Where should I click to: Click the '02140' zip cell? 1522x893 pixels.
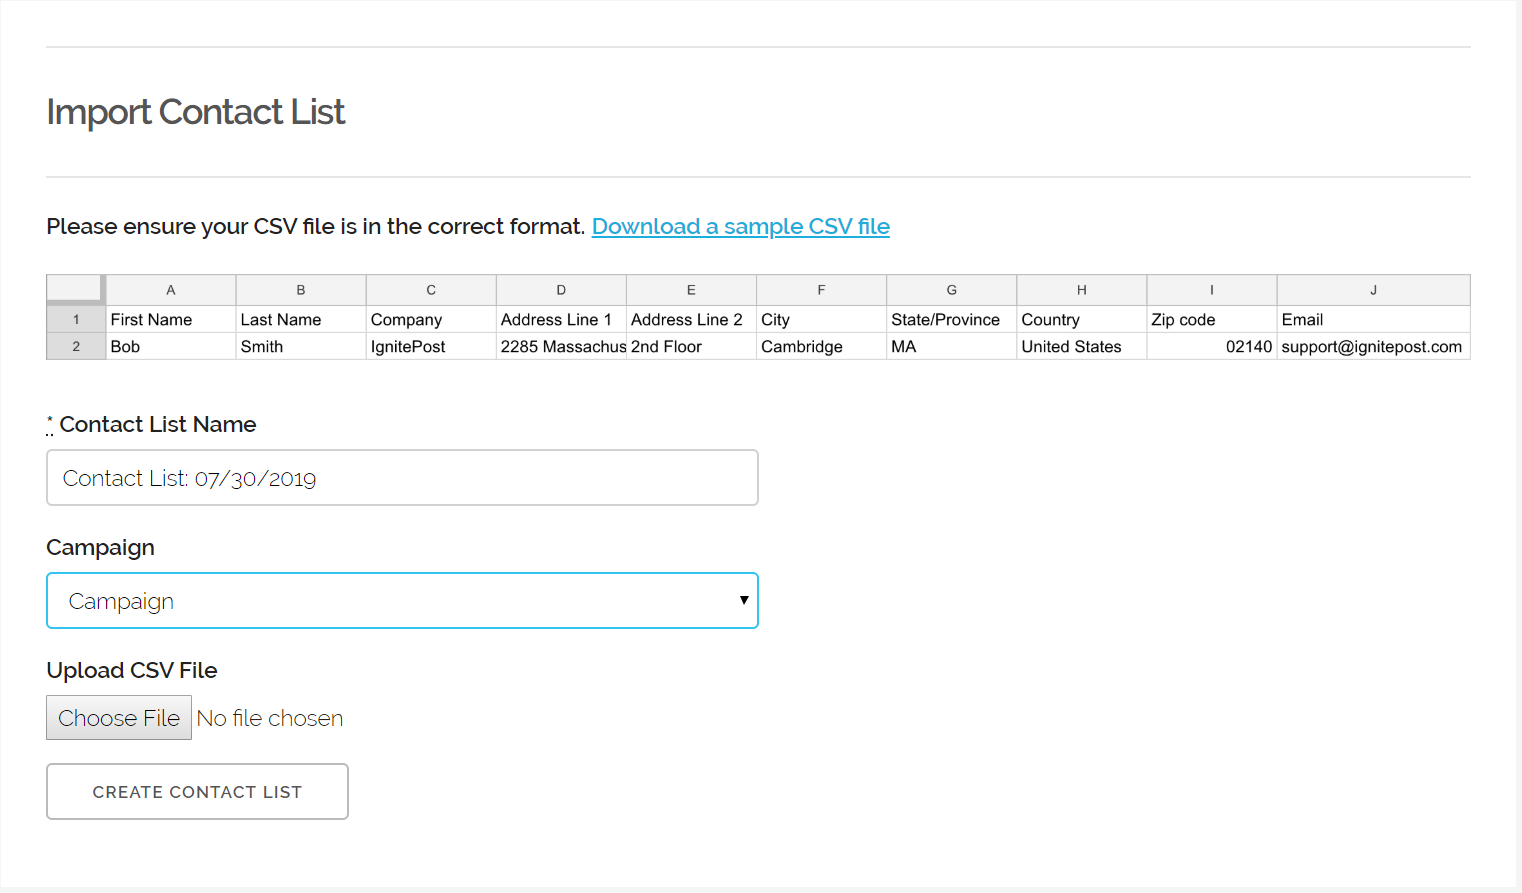click(1211, 346)
